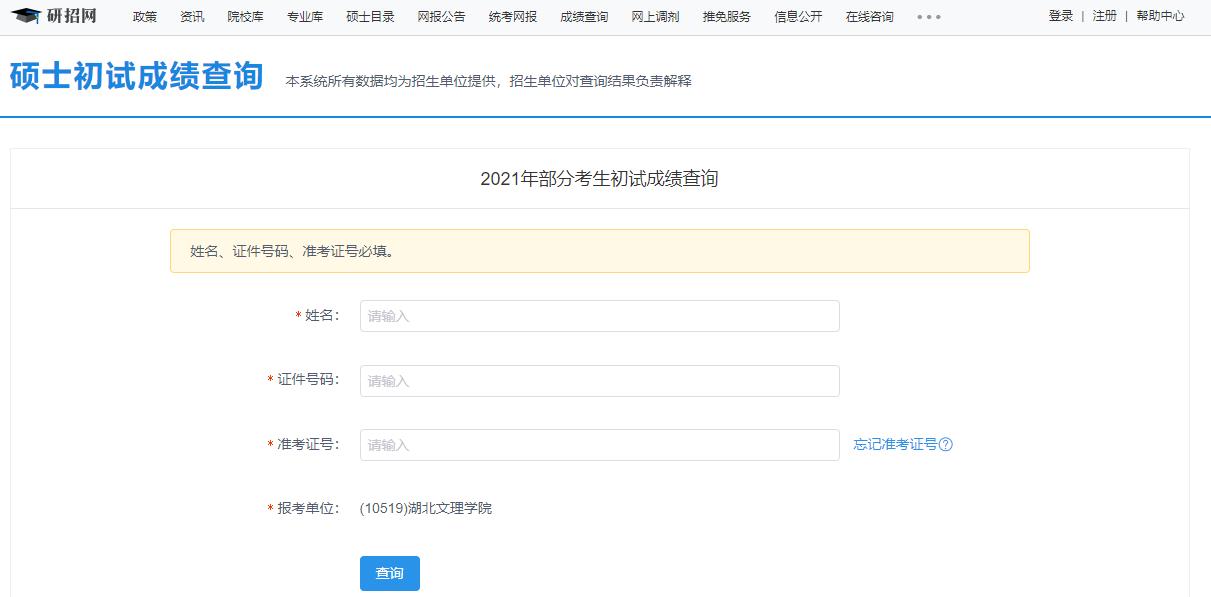Browse the 院校库 section

245,16
